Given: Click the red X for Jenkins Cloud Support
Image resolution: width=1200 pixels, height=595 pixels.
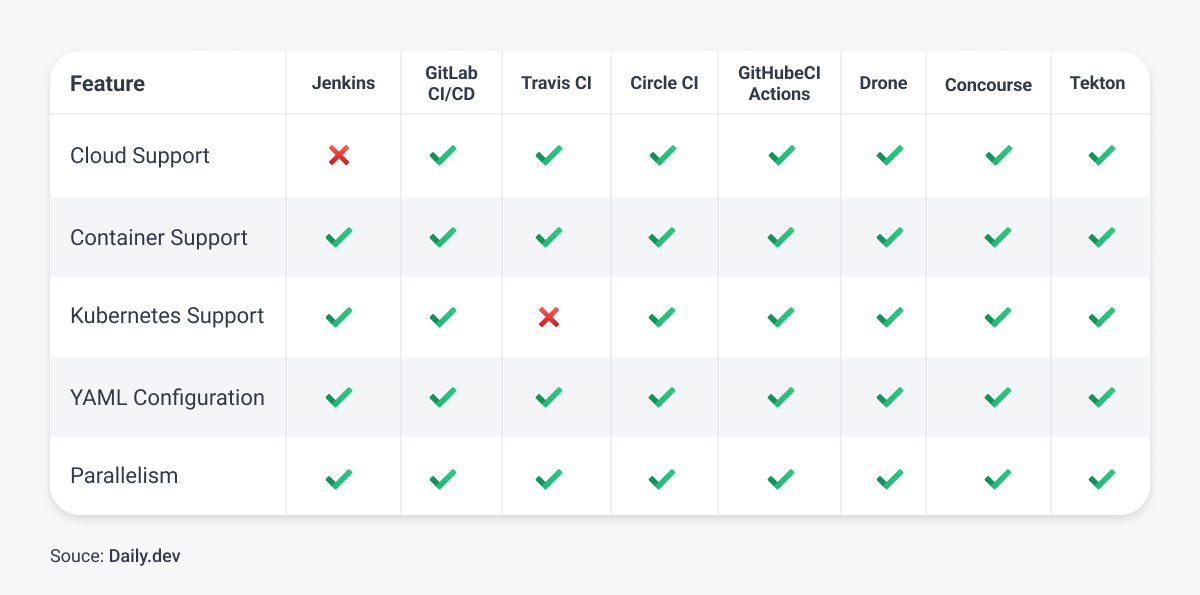Looking at the screenshot, I should click(339, 156).
